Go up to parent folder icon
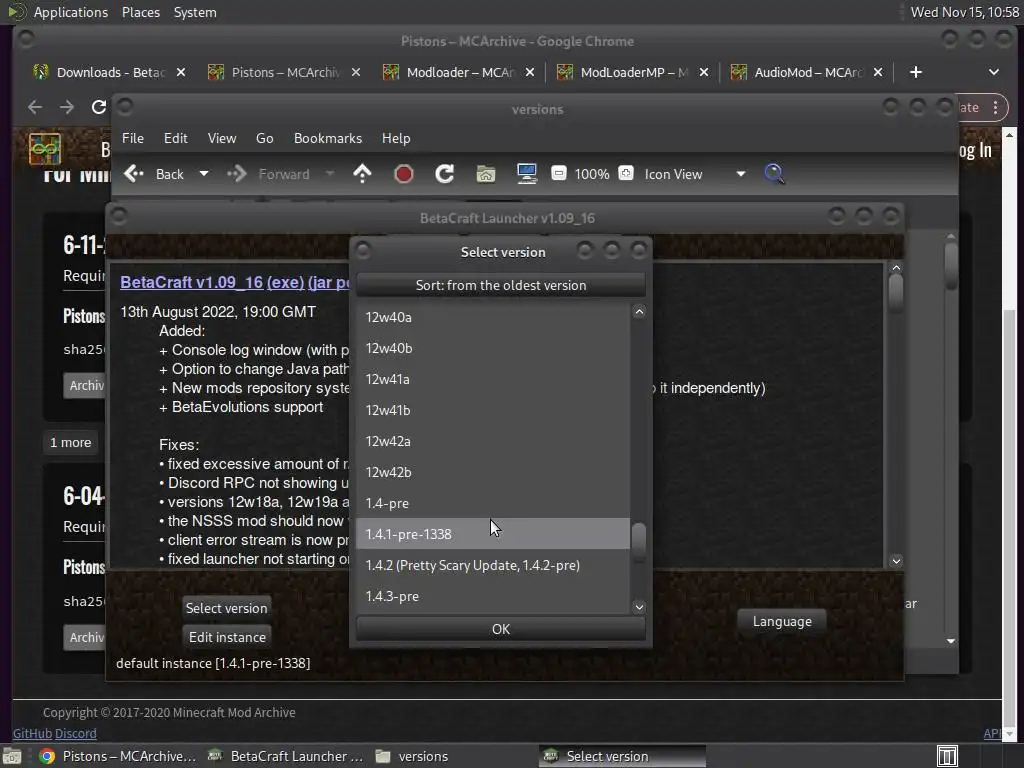 (x=362, y=174)
